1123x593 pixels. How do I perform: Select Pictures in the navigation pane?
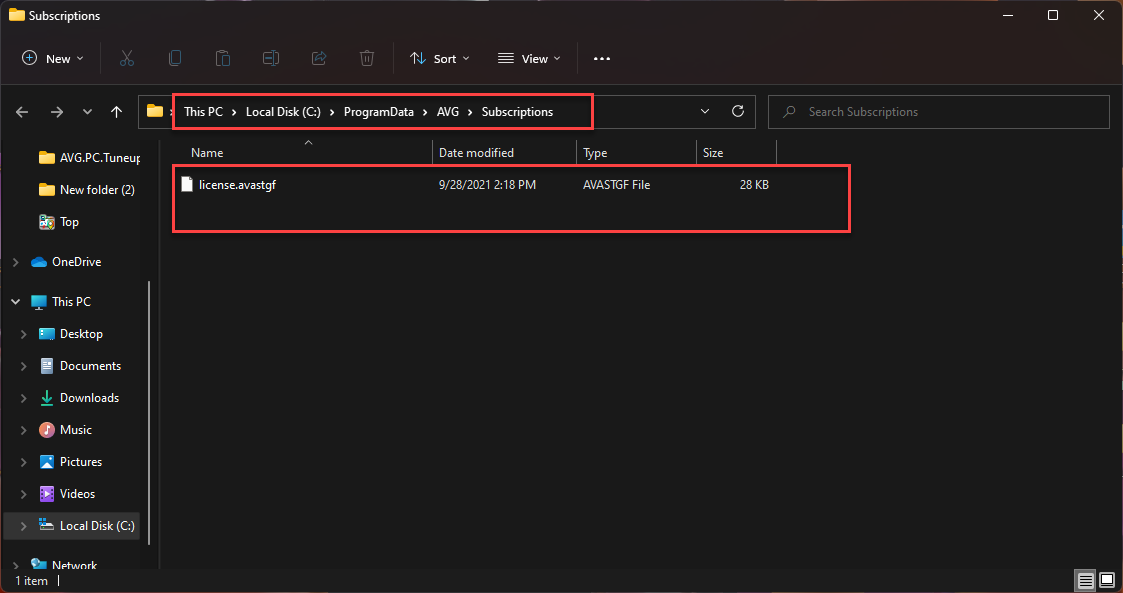tap(70, 462)
